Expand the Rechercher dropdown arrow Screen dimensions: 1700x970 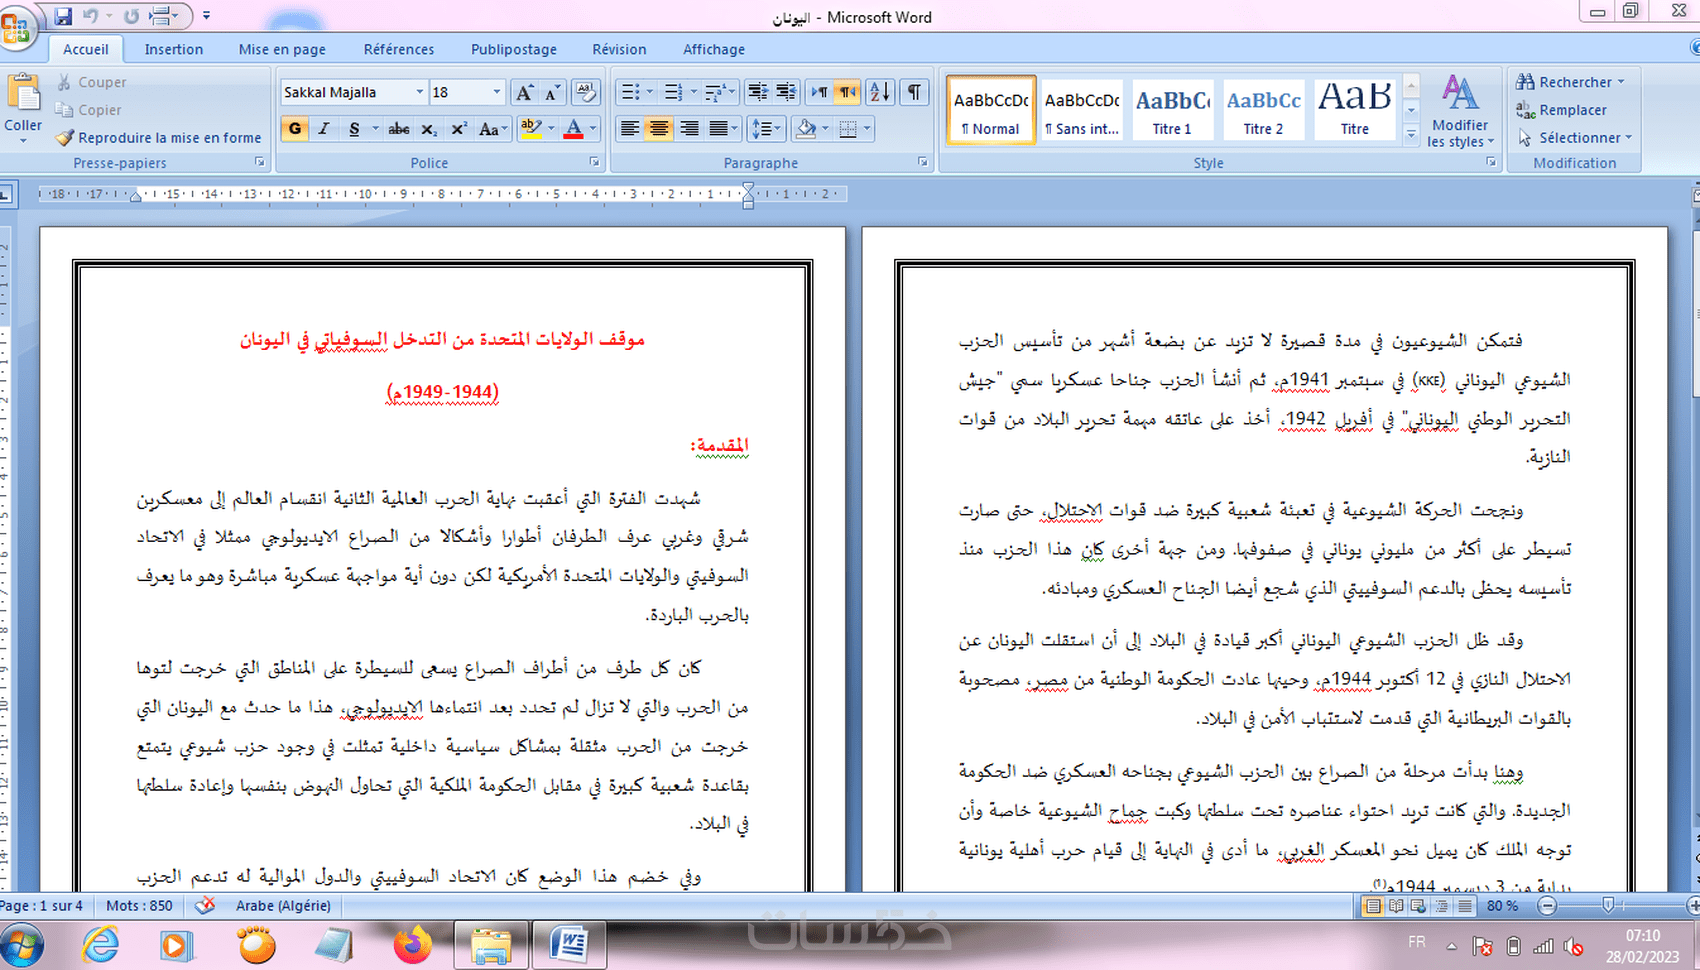point(1621,82)
